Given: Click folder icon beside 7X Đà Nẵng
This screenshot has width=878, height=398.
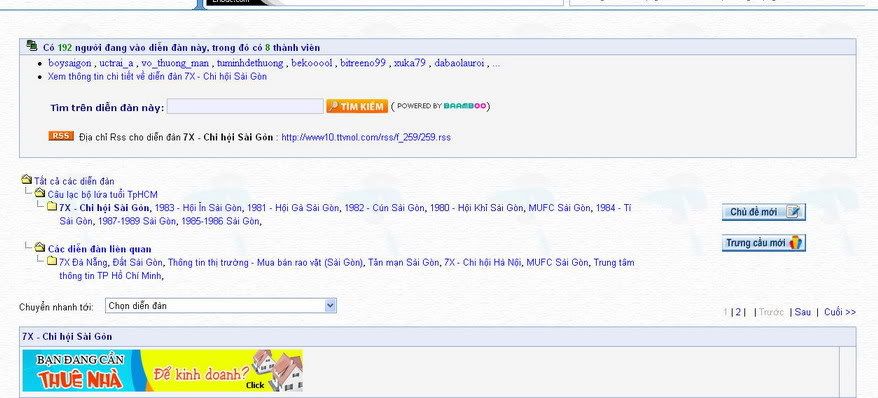Looking at the screenshot, I should coord(52,260).
